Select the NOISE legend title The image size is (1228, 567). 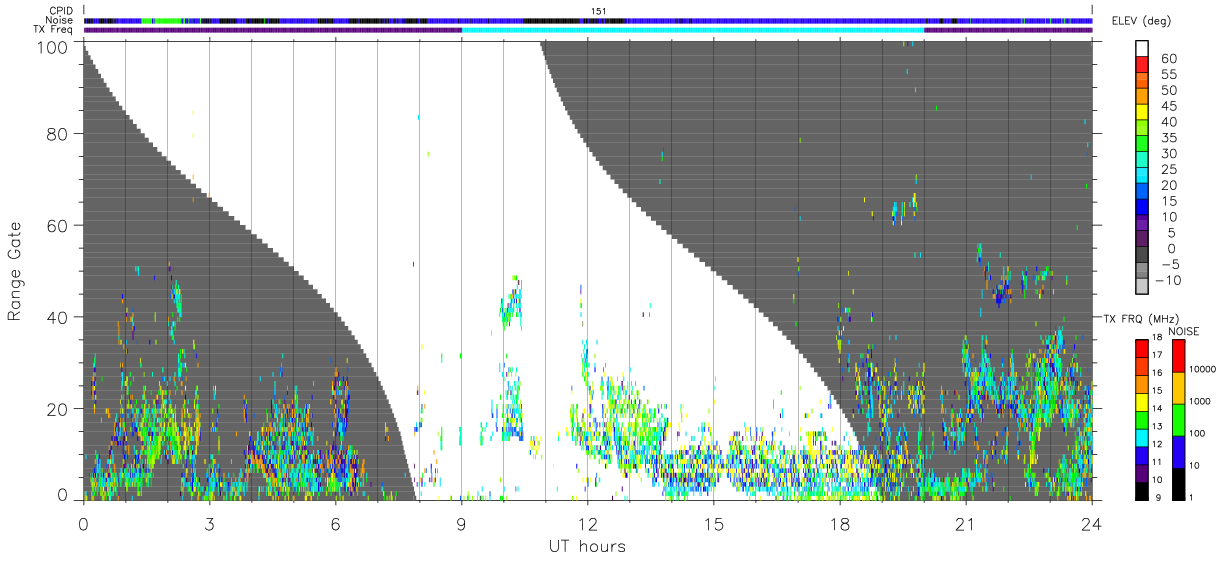point(1184,331)
